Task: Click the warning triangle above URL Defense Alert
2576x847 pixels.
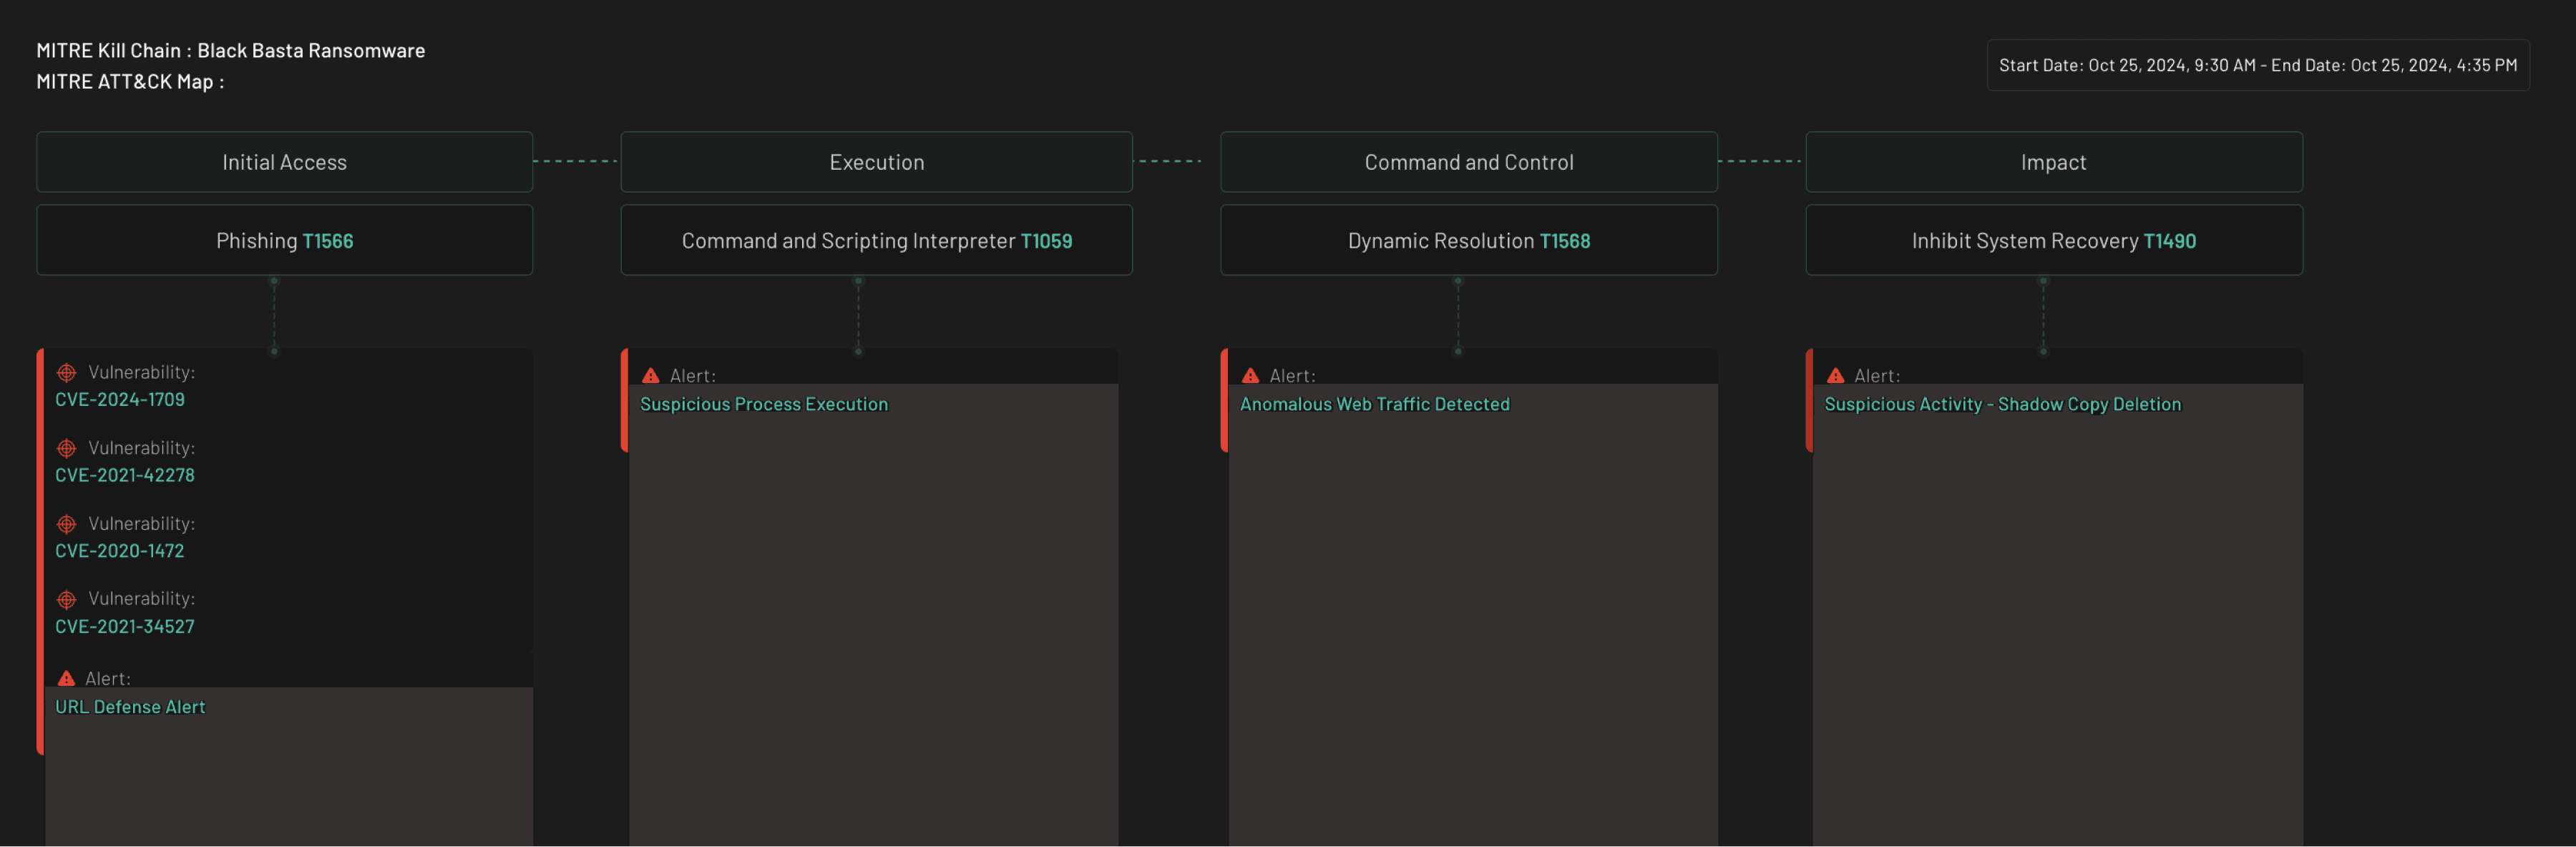Action: tap(66, 679)
